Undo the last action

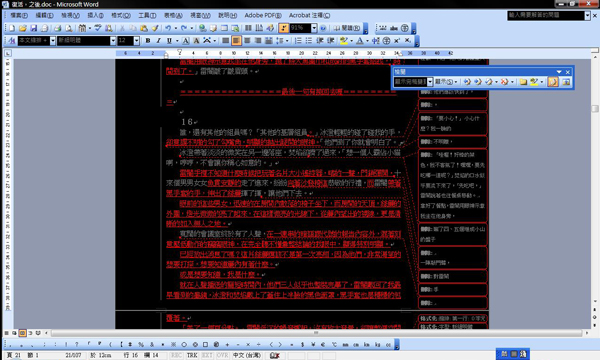168,28
